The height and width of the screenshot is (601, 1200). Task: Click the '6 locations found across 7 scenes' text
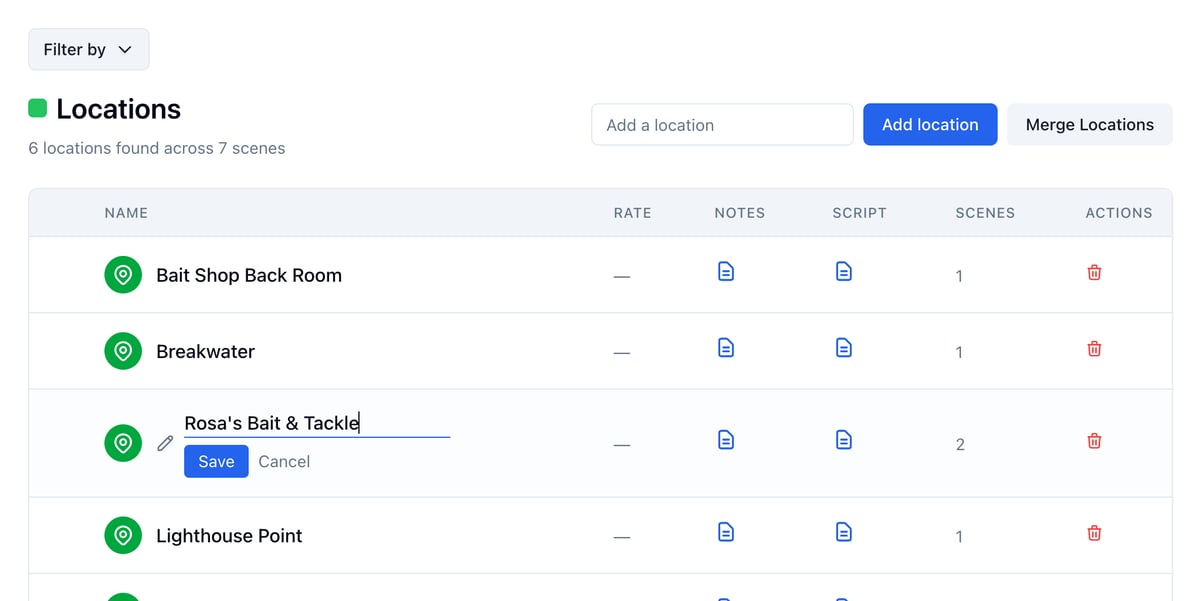coord(157,148)
